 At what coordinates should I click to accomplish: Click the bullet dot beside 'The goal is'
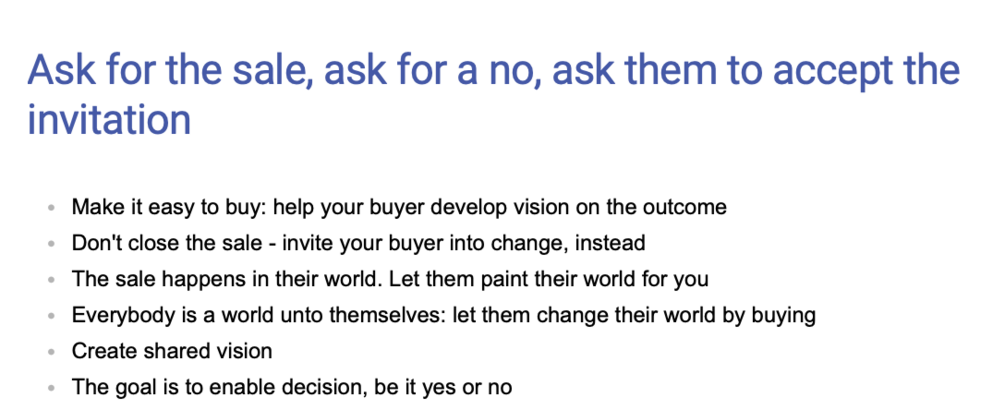coord(51,387)
